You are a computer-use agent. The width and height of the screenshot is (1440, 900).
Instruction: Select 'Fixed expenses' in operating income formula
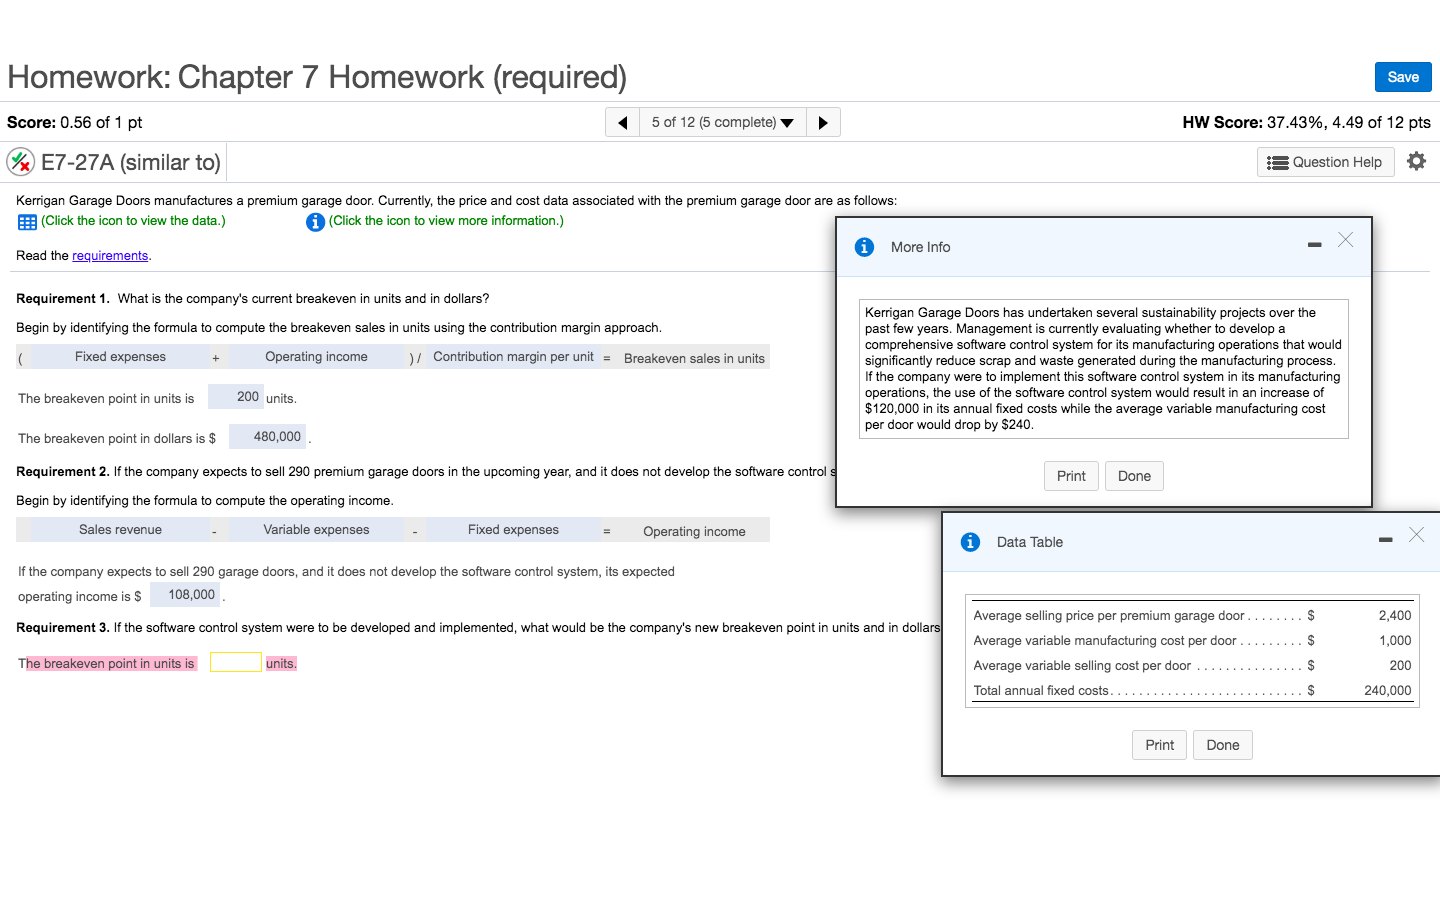pyautogui.click(x=513, y=530)
